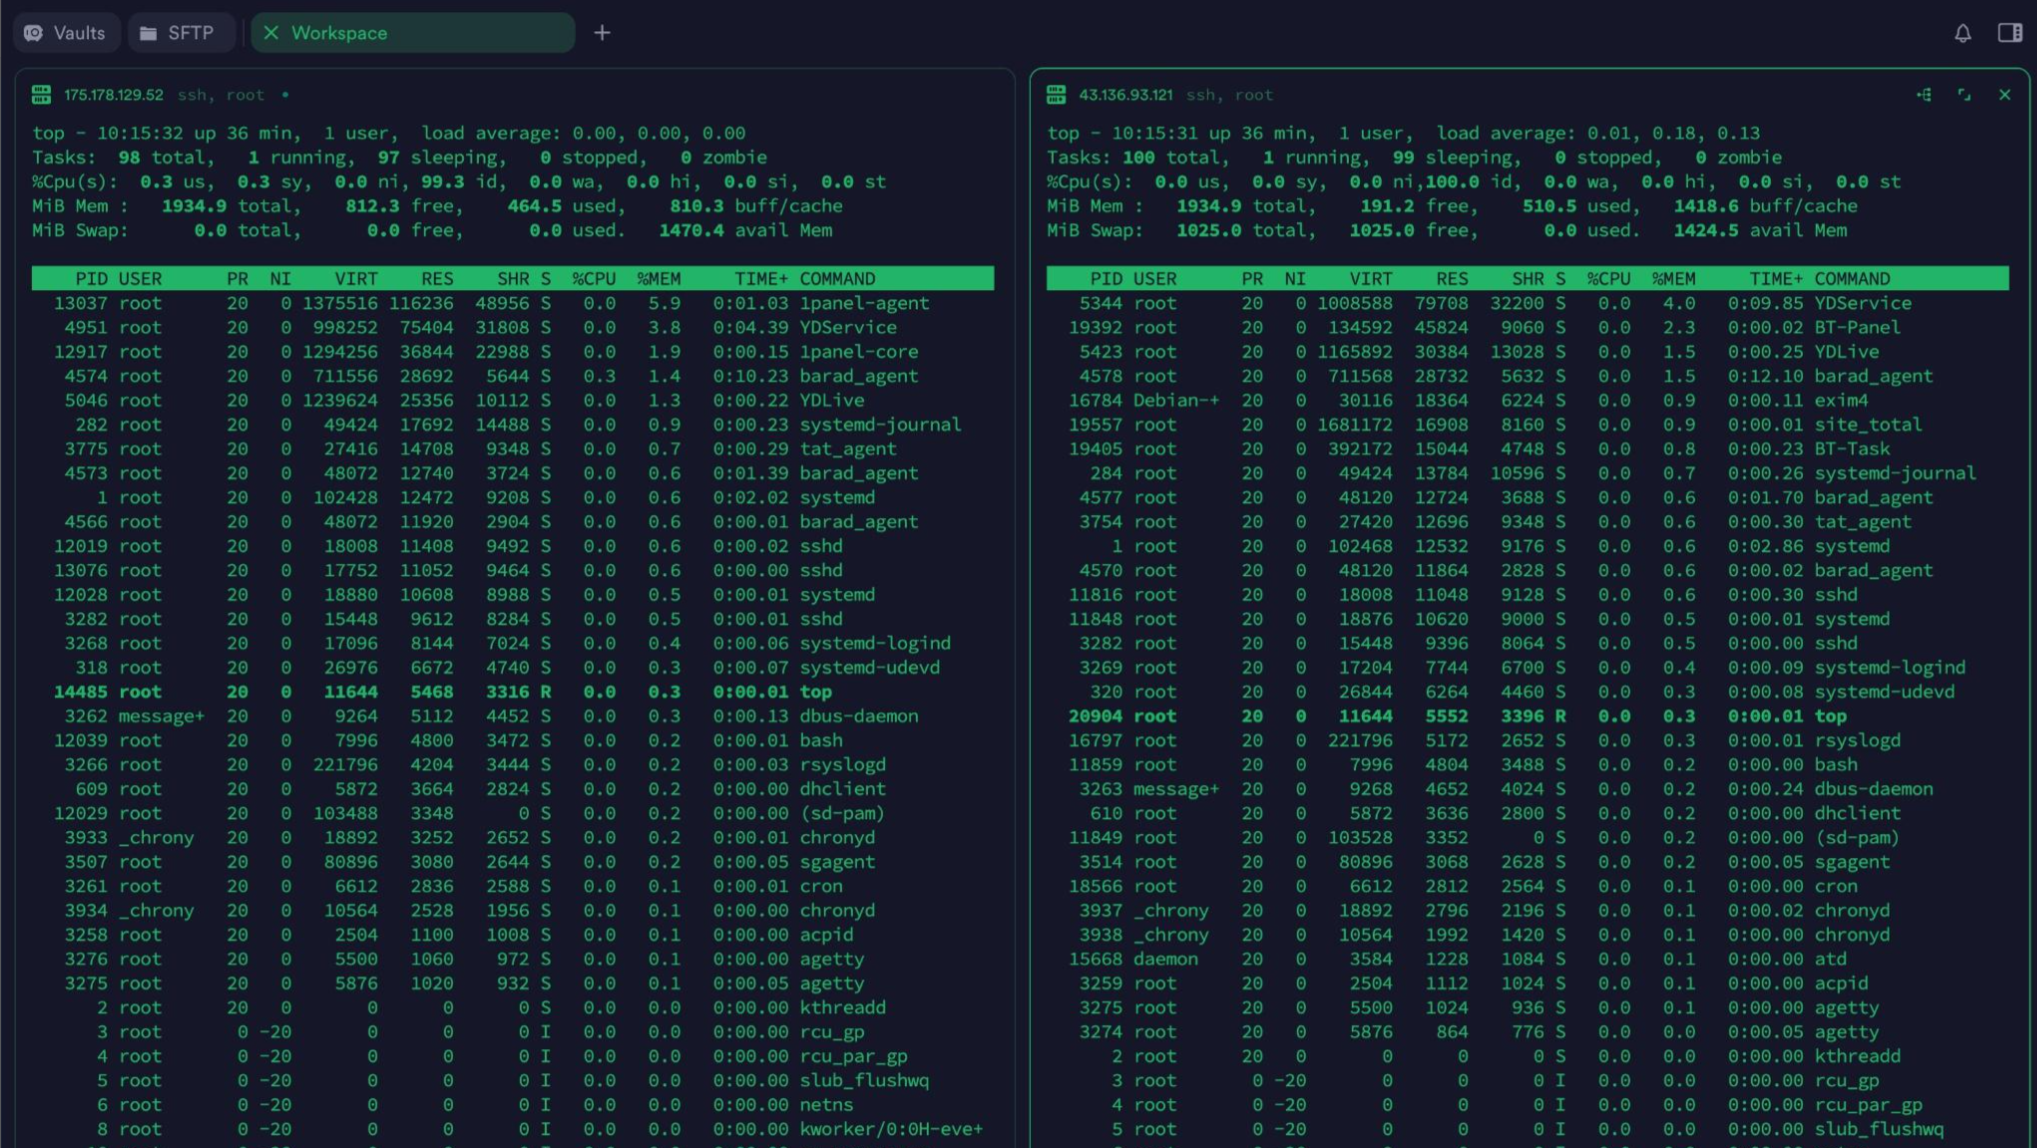Click the 175.178.129.52 host title
Viewport: 2037px width, 1148px height.
(113, 95)
